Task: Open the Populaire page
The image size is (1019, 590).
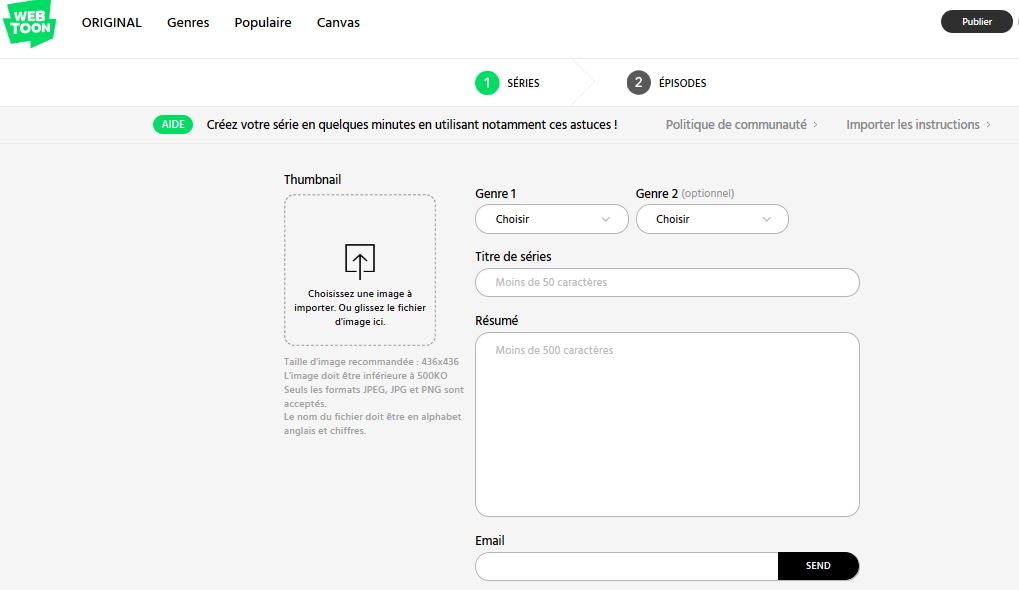Action: click(x=263, y=22)
